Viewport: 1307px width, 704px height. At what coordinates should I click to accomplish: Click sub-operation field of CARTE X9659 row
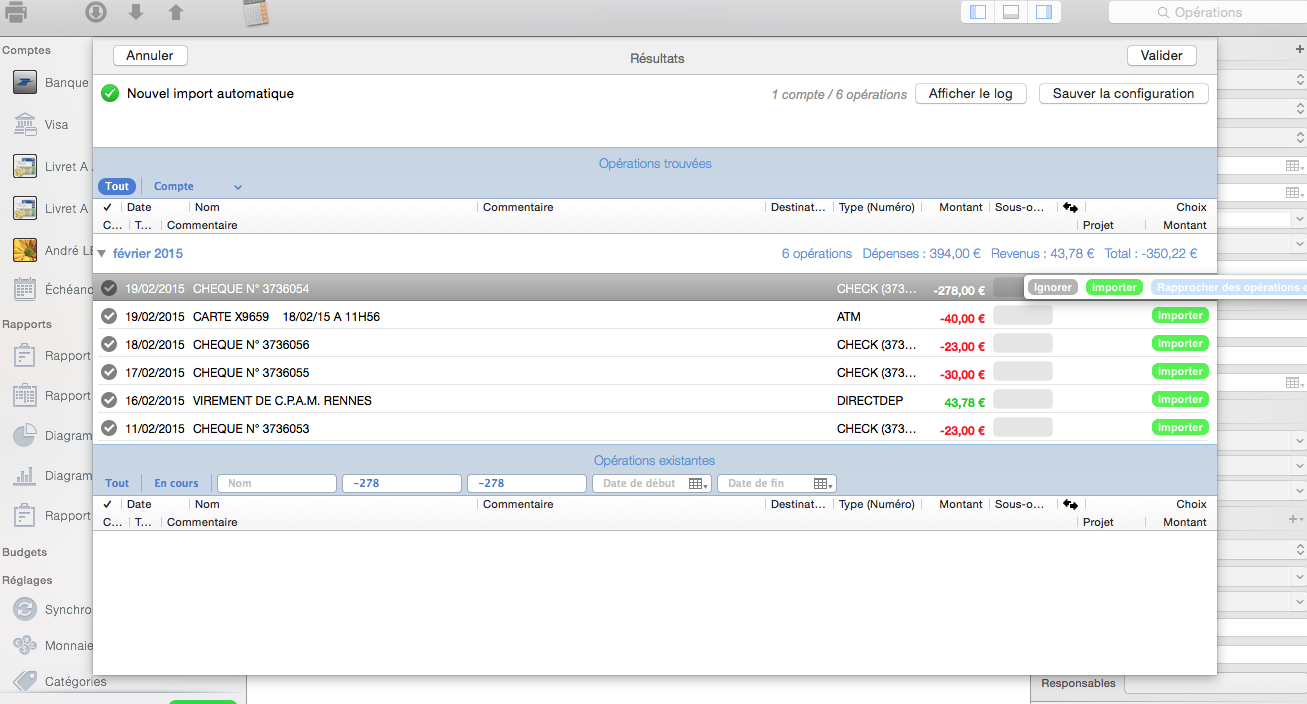point(1022,315)
